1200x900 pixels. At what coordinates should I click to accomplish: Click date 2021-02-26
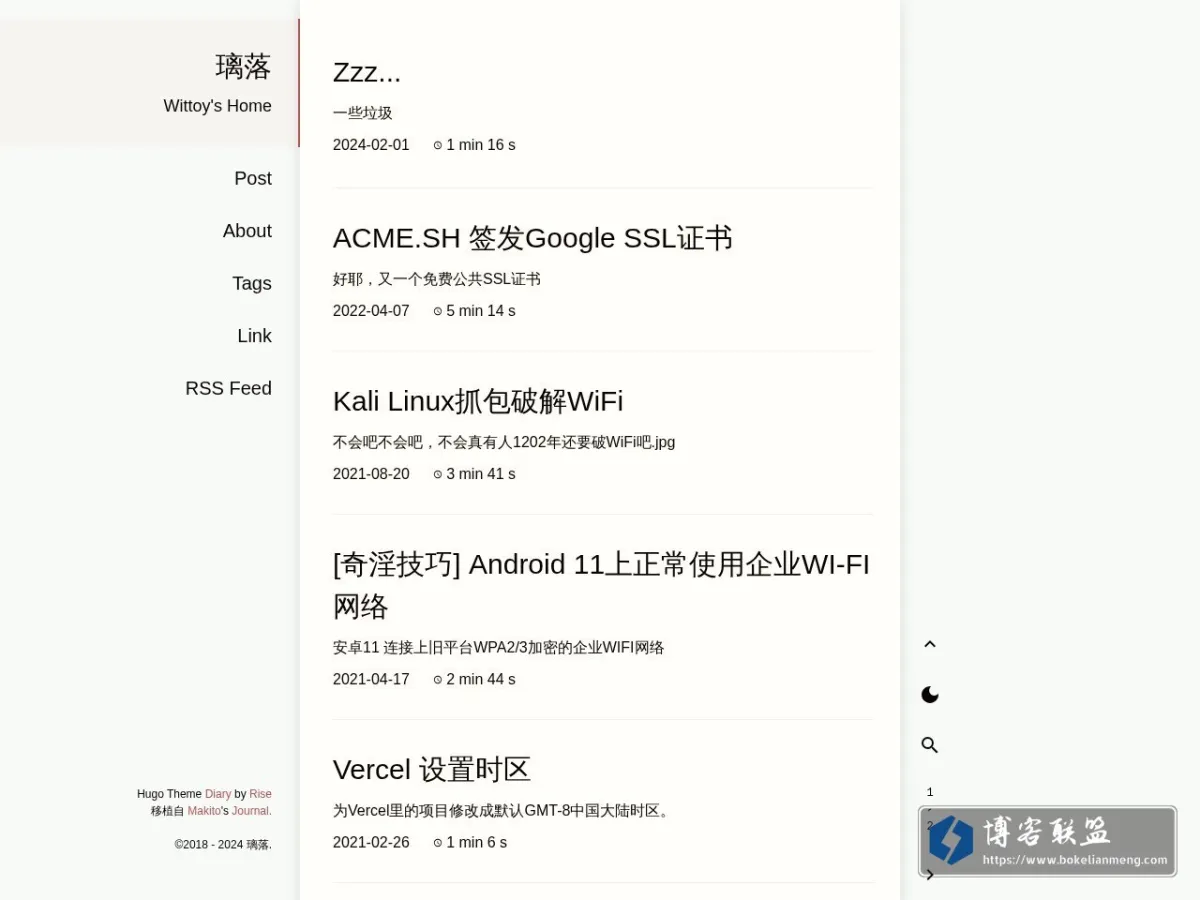tap(371, 842)
